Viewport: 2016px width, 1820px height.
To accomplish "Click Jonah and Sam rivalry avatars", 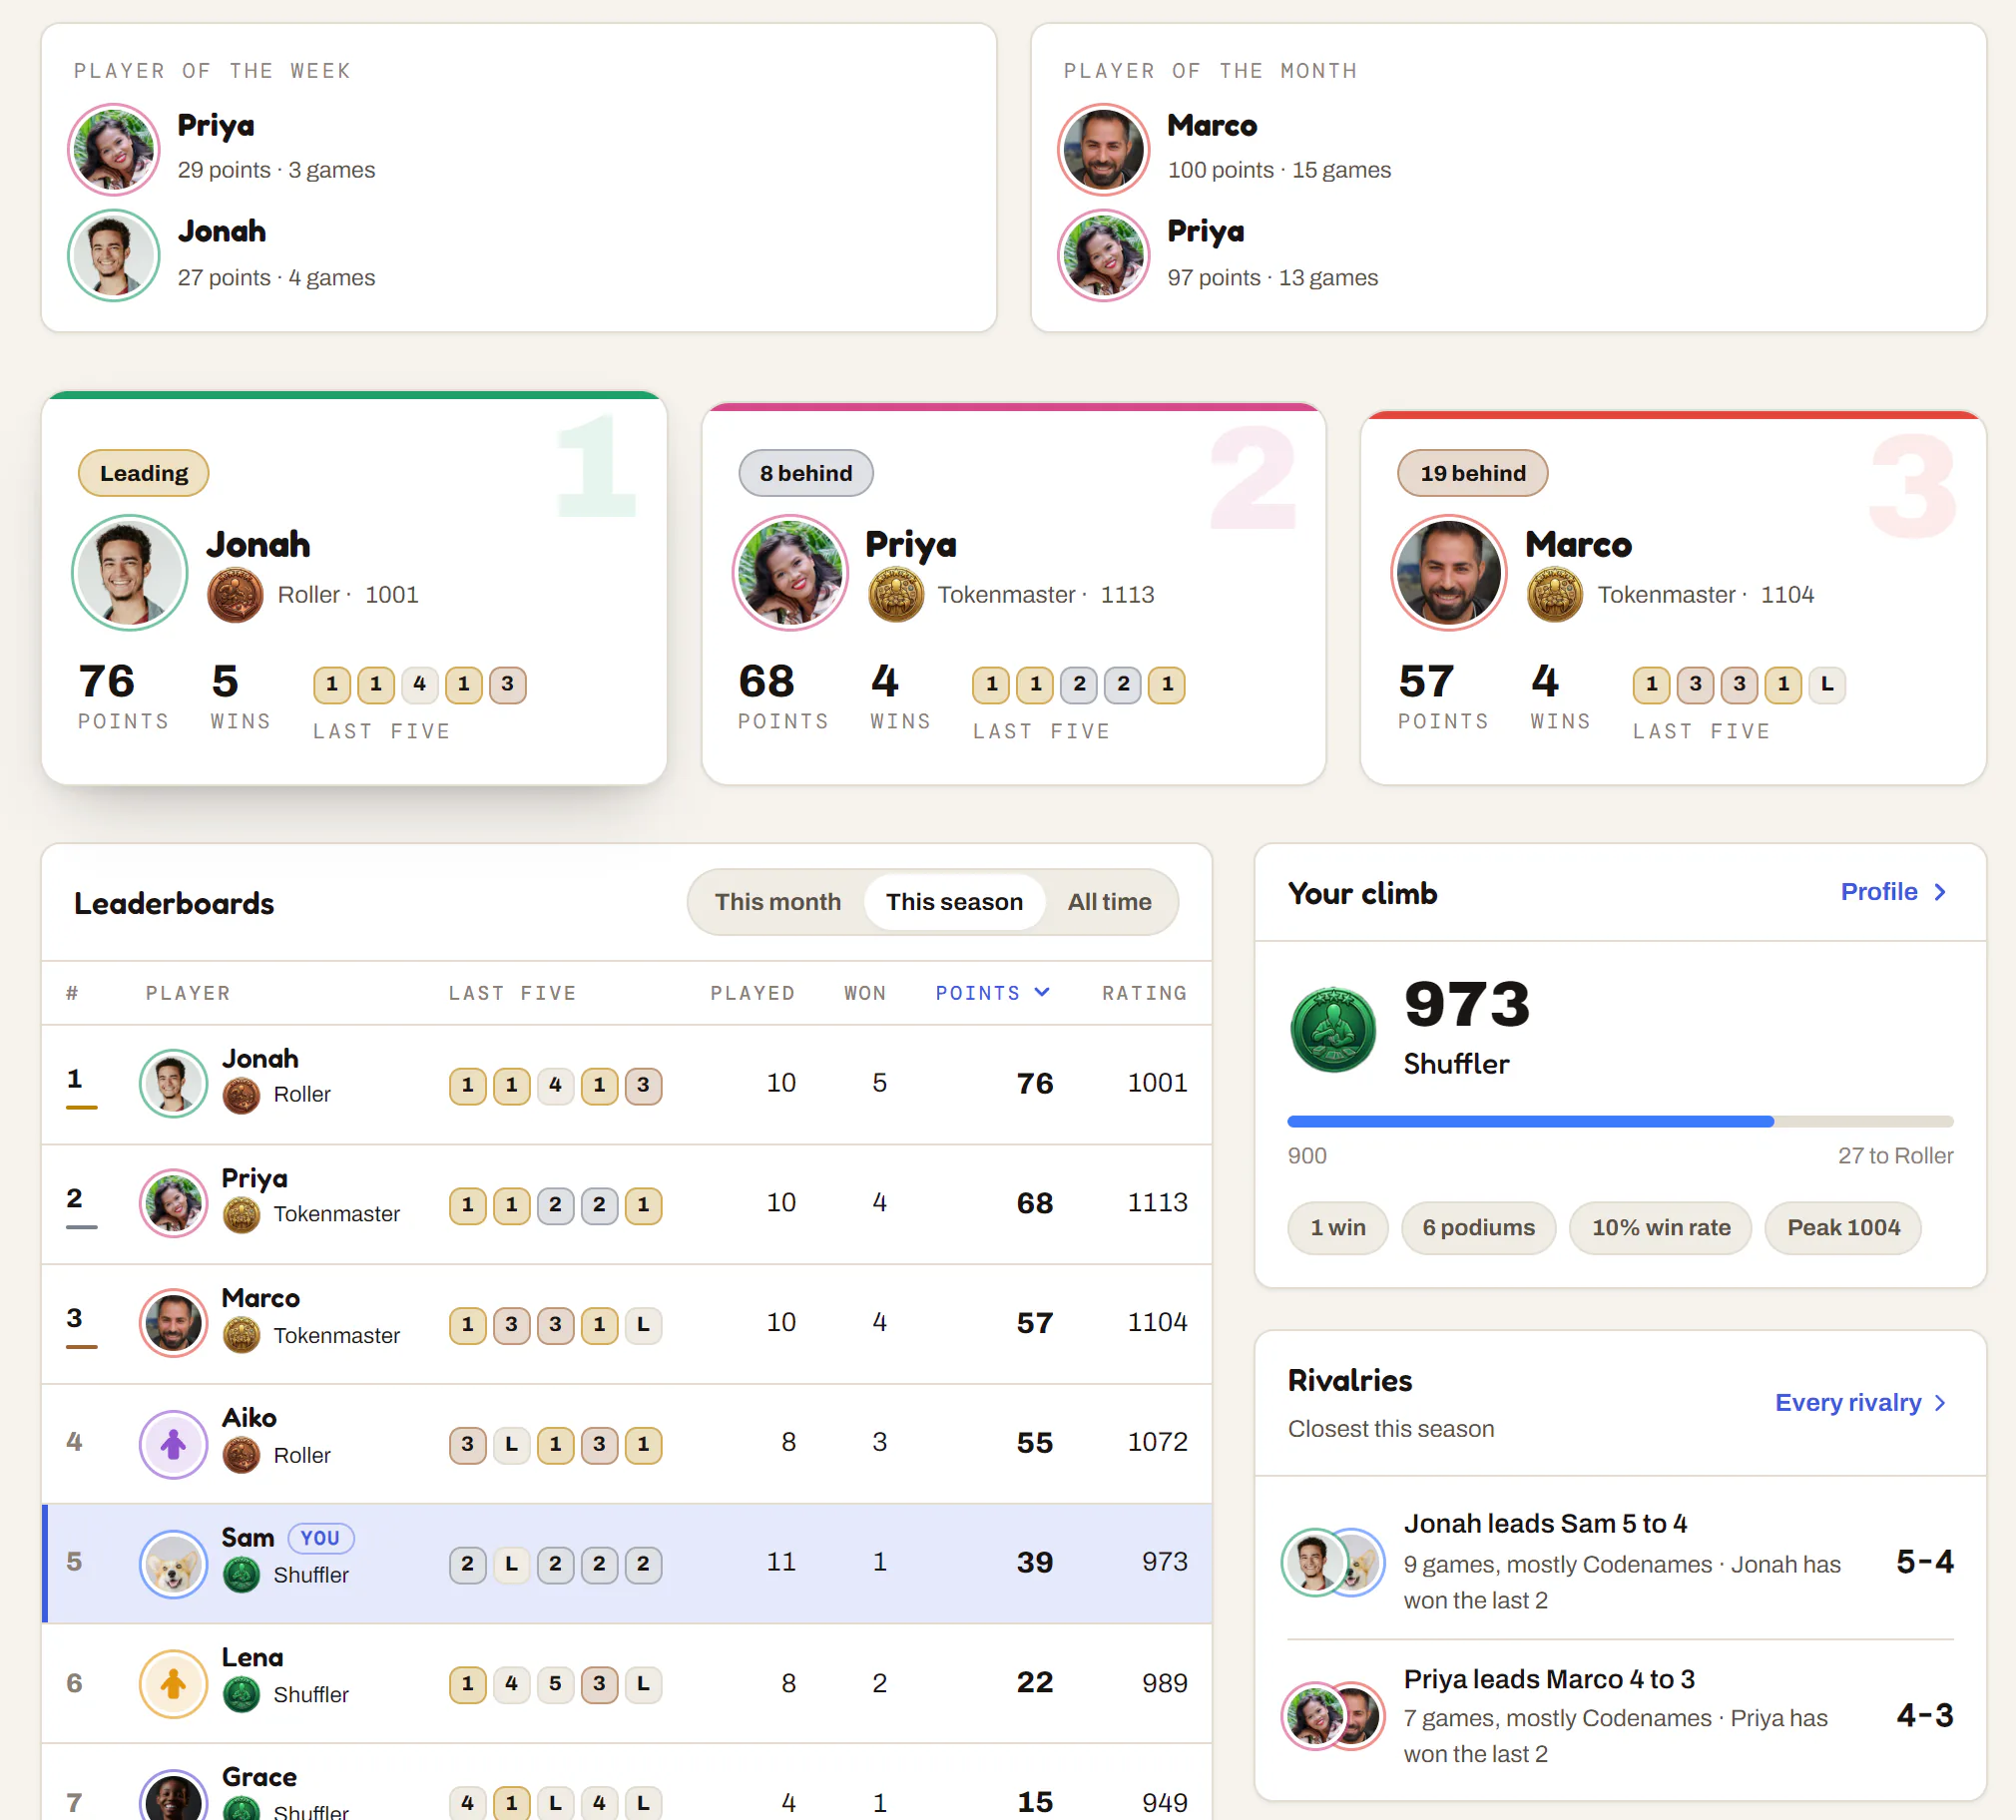I will pos(1333,1561).
